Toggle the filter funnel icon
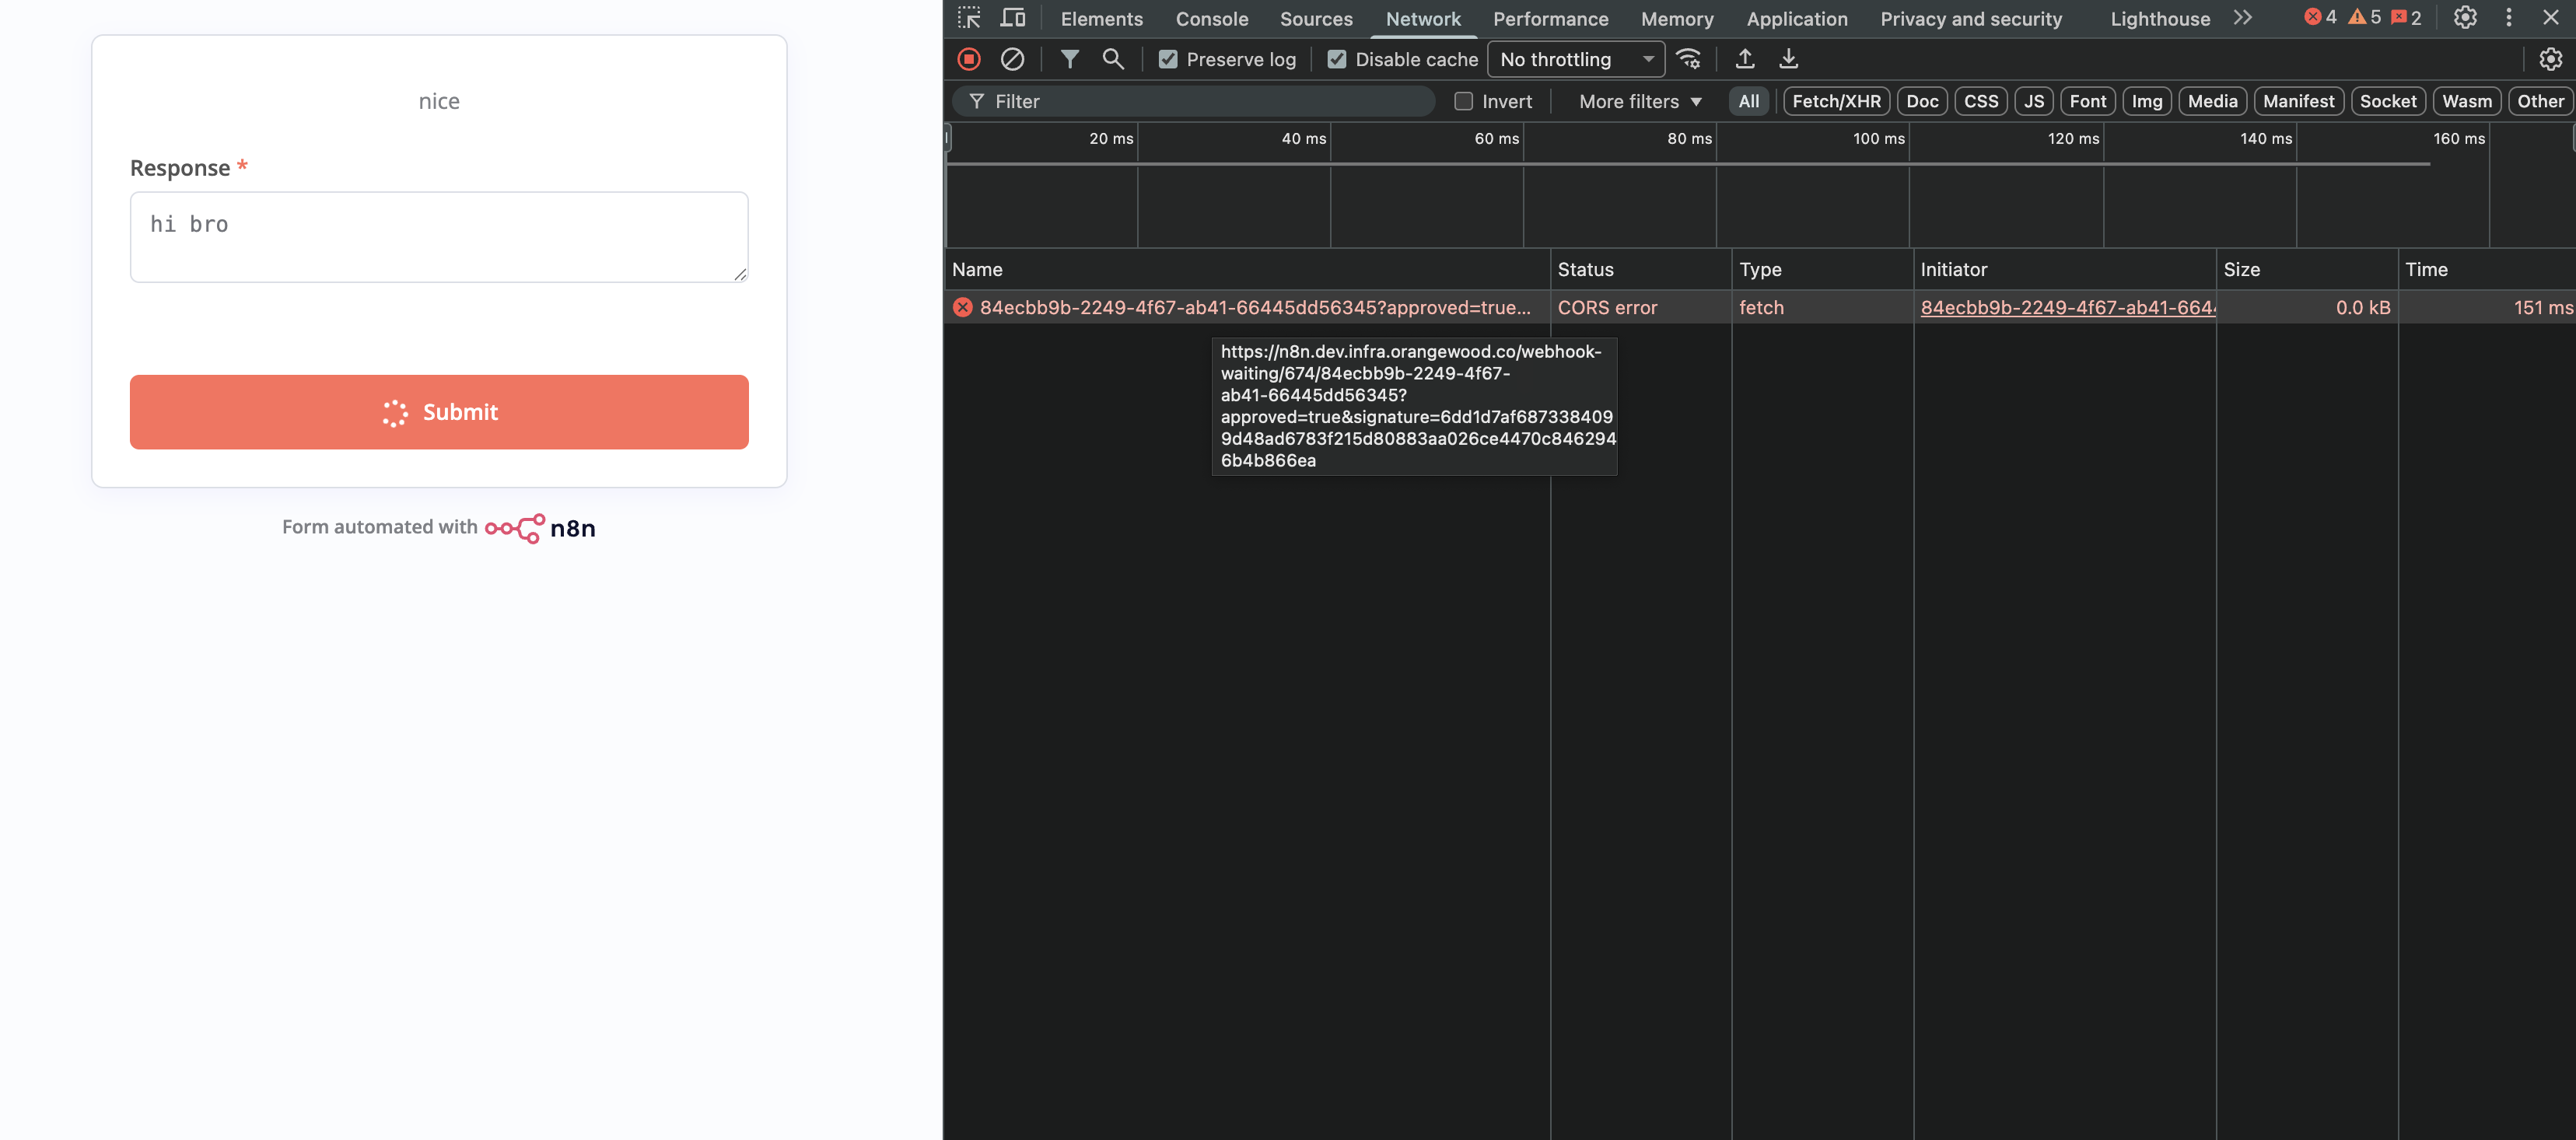 coord(1069,59)
